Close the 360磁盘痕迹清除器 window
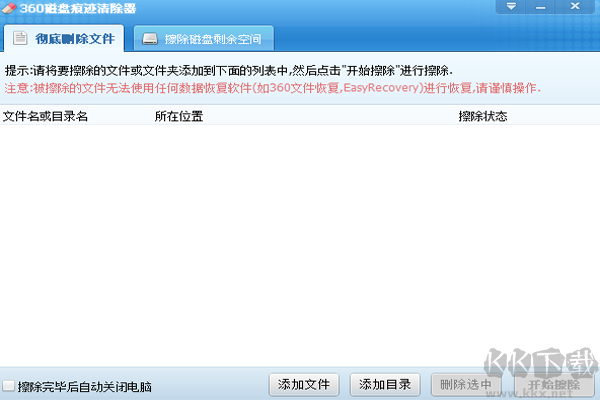The width and height of the screenshot is (600, 400). (x=575, y=7)
